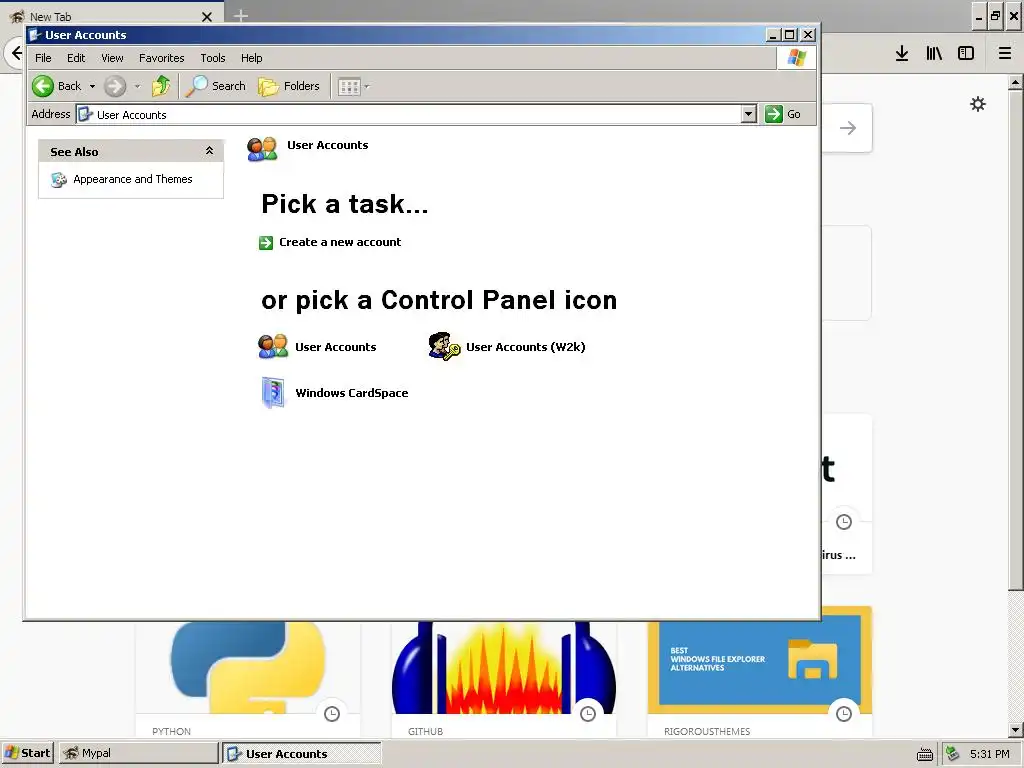Switch to Mypal taskbar button
Image resolution: width=1024 pixels, height=768 pixels.
138,753
